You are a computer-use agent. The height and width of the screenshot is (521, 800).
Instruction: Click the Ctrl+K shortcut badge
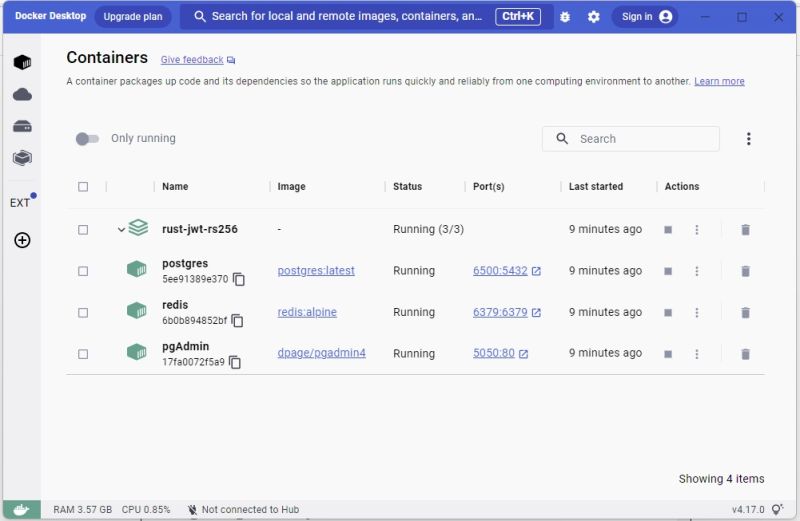(x=518, y=17)
